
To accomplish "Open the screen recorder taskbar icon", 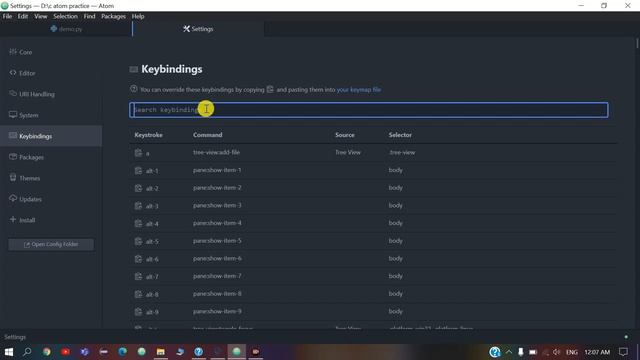I will pyautogui.click(x=256, y=352).
